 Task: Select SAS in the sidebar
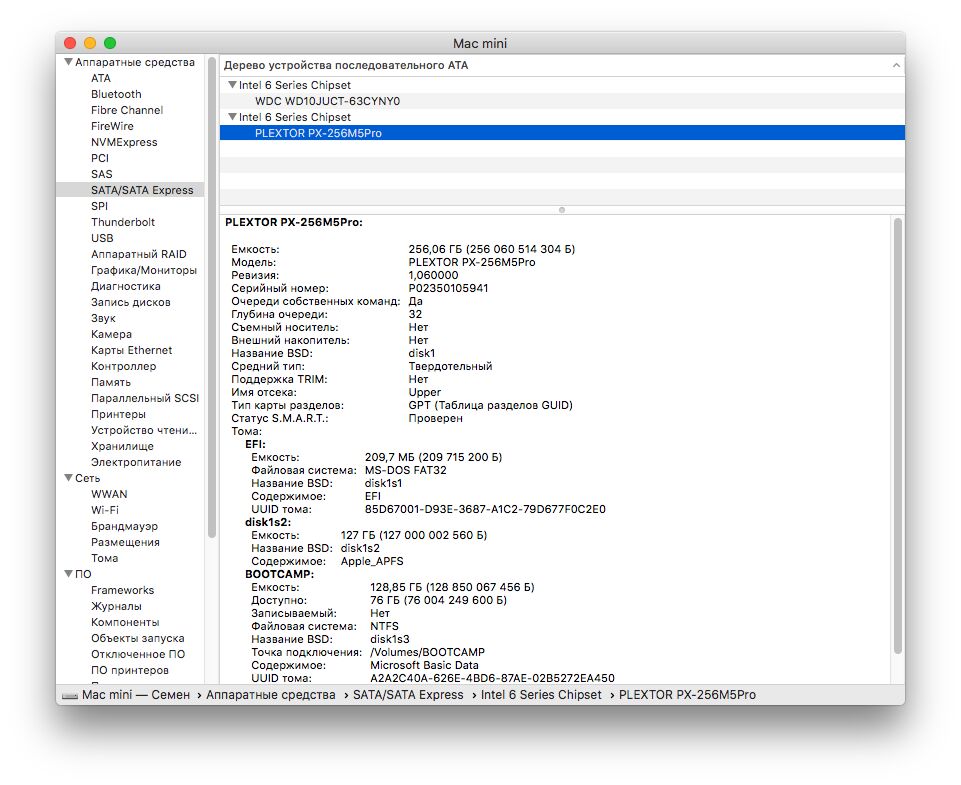click(101, 174)
